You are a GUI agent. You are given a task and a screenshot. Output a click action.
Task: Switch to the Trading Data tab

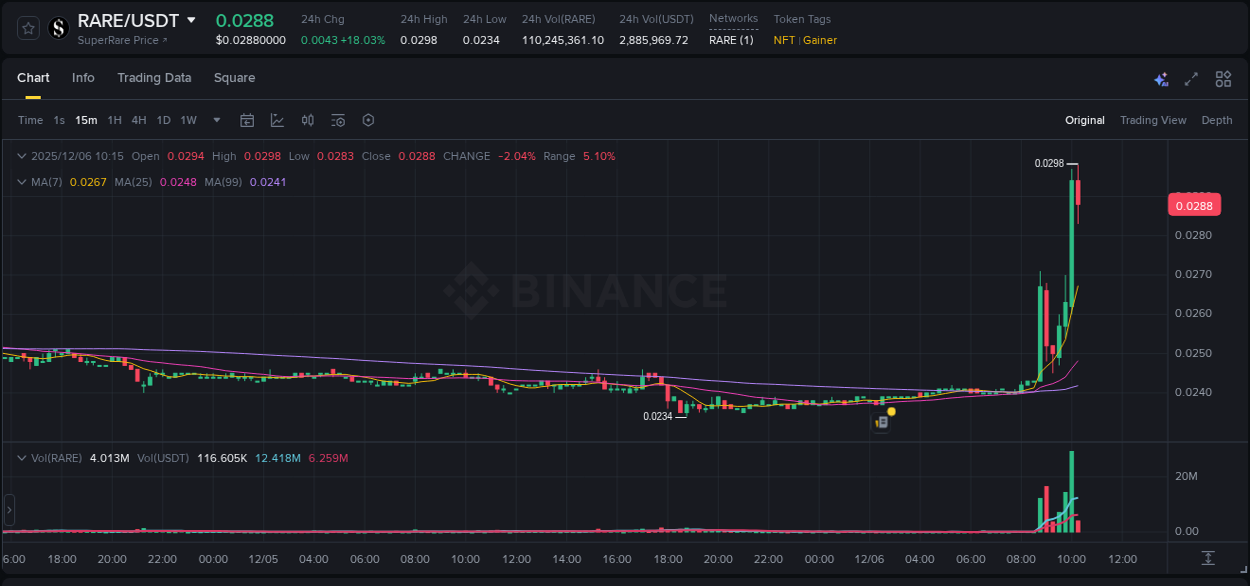(x=154, y=77)
